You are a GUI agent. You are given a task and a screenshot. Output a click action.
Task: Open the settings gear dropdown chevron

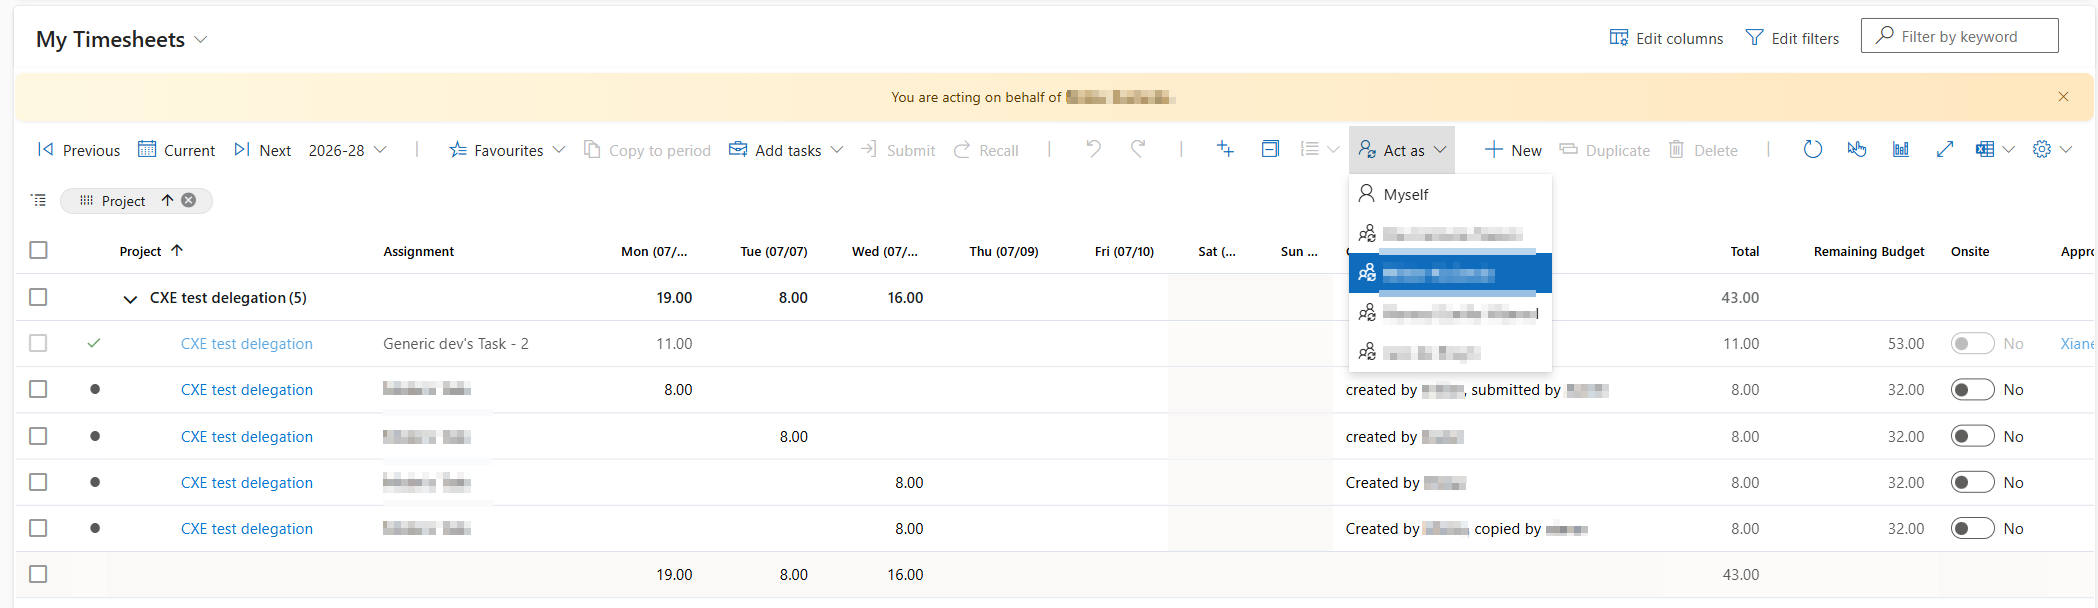(x=2066, y=149)
